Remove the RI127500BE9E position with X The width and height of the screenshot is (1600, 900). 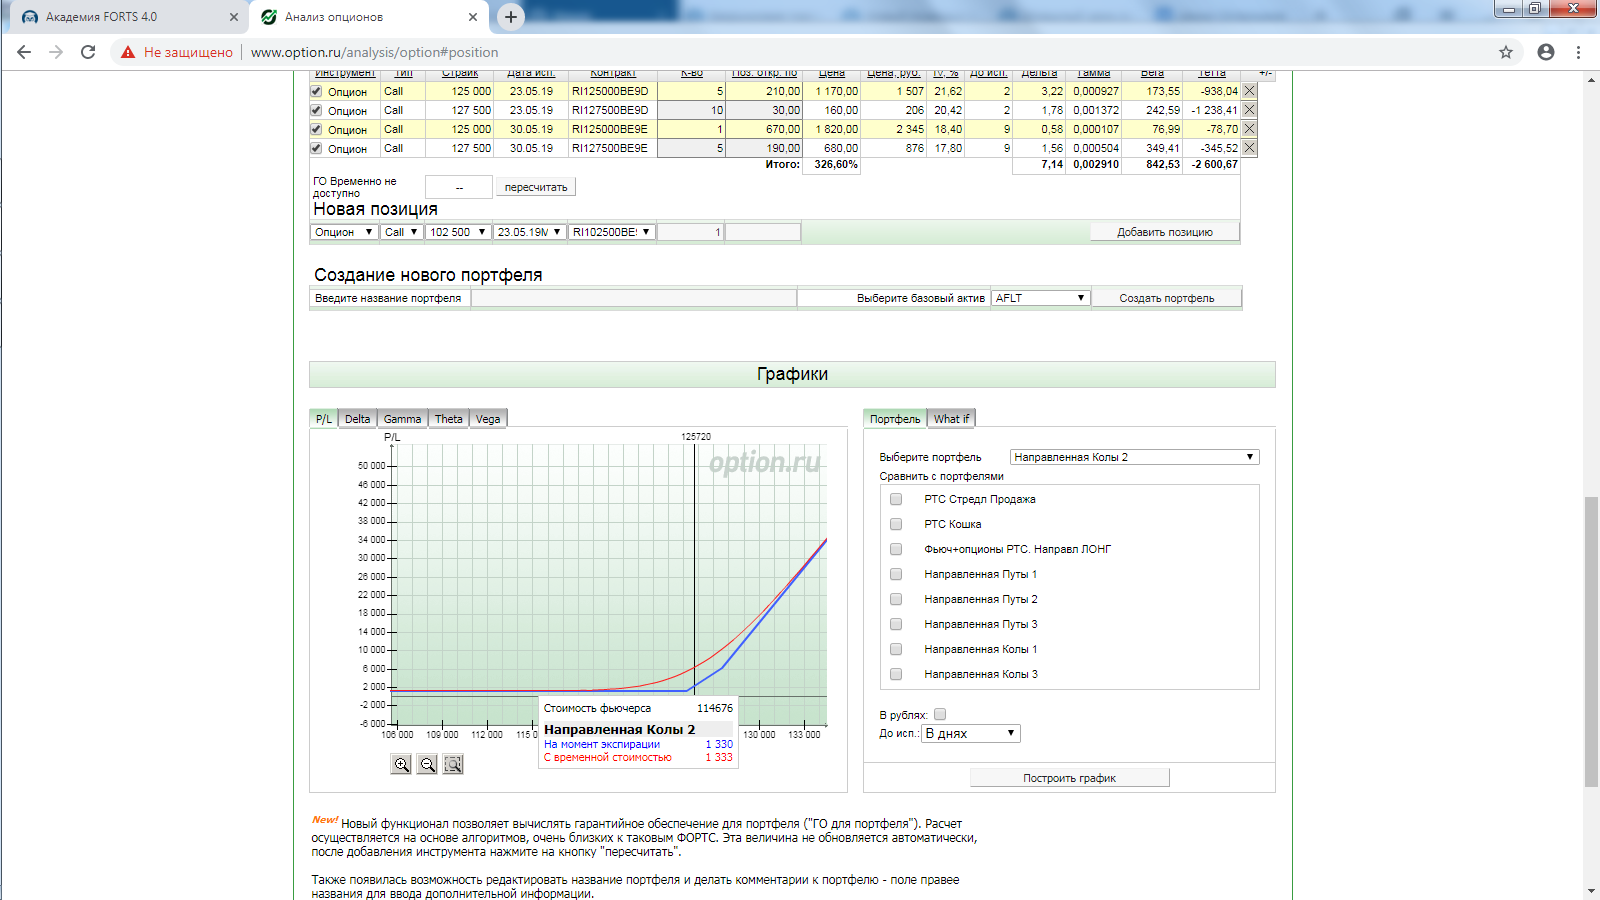click(1249, 148)
